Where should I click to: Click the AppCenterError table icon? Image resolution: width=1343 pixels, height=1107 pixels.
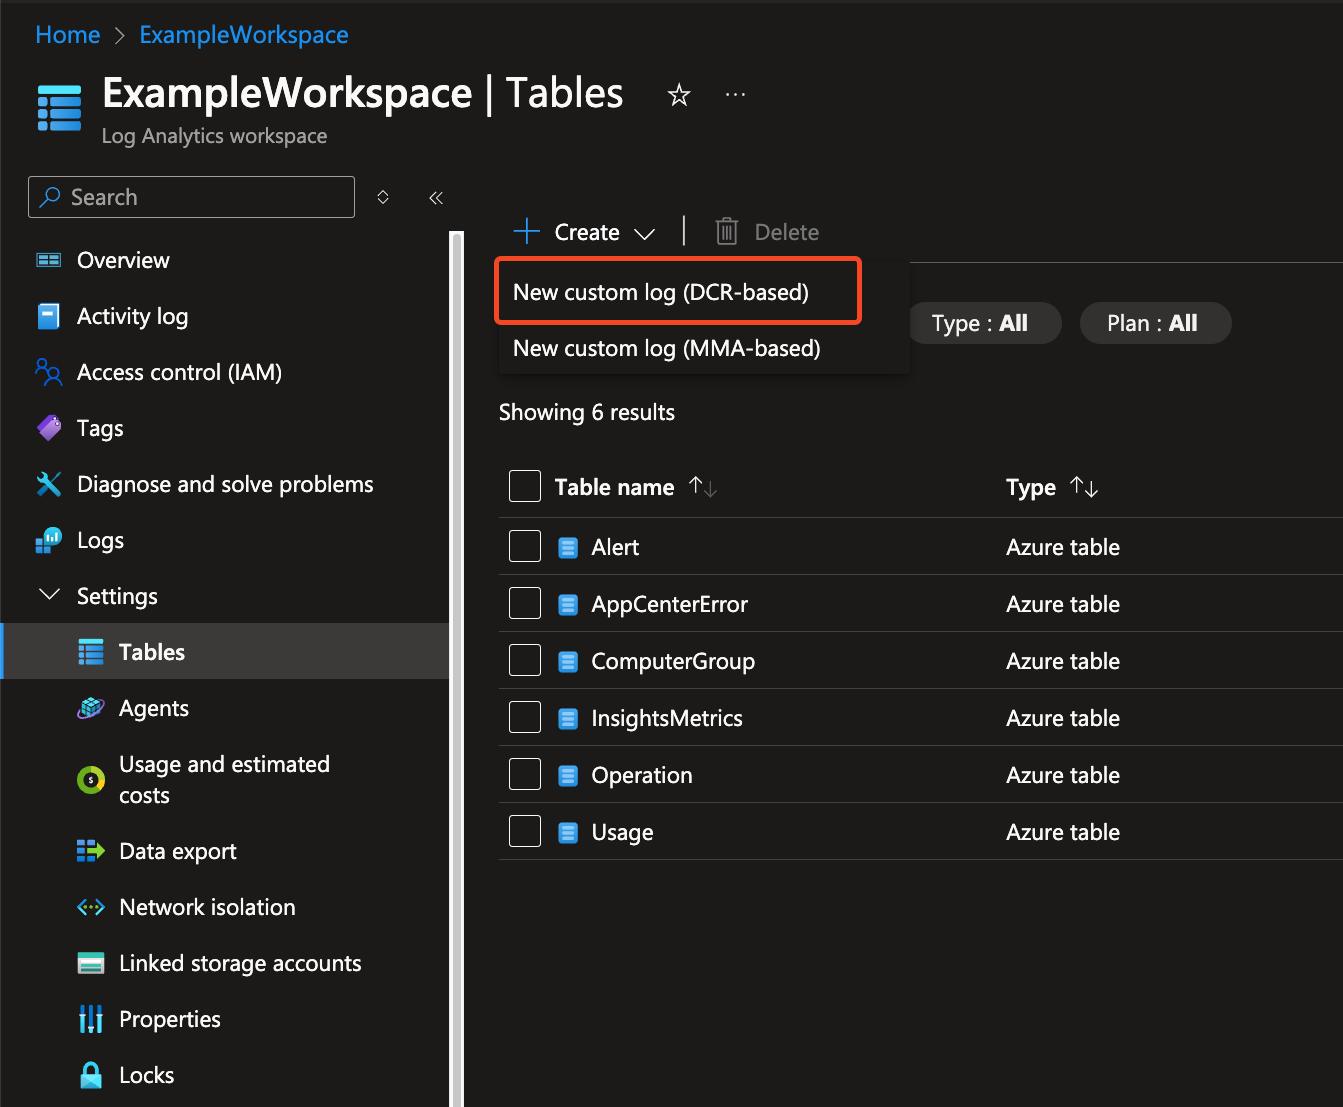pos(568,604)
